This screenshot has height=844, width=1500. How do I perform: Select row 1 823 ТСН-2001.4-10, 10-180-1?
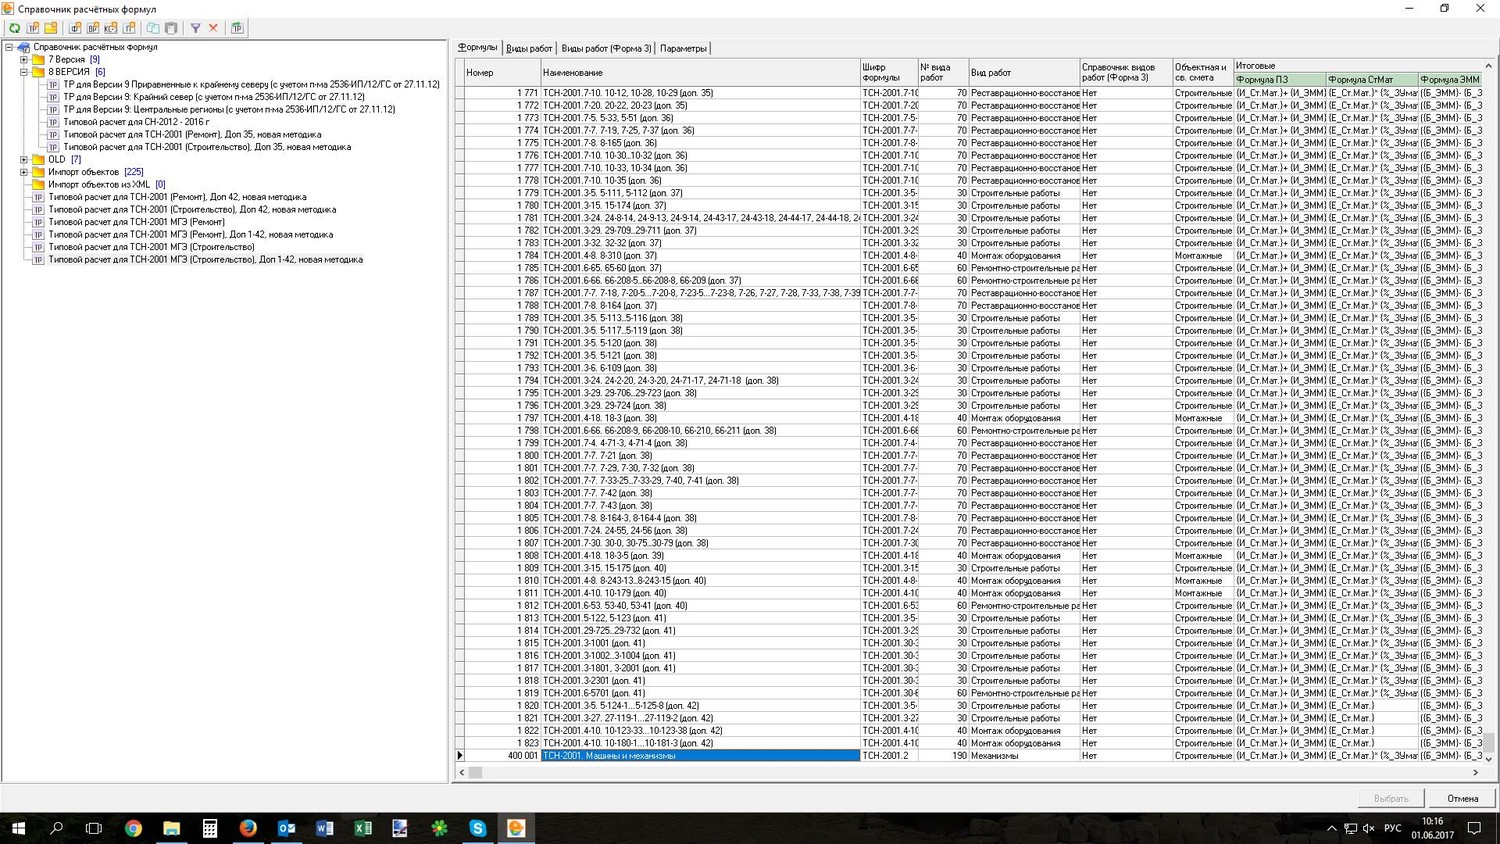pos(968,743)
